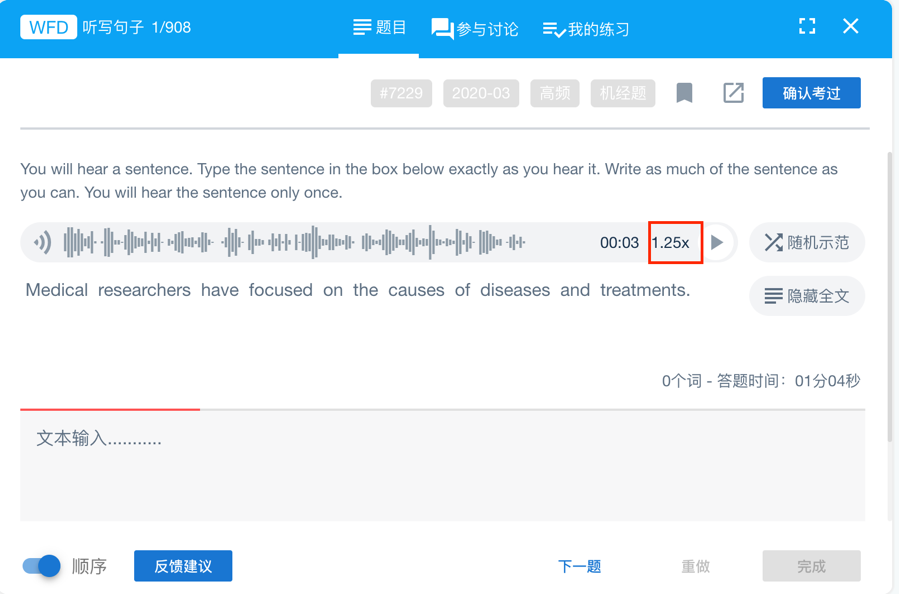The image size is (899, 594).
Task: Click the WFD badge label
Action: click(49, 27)
